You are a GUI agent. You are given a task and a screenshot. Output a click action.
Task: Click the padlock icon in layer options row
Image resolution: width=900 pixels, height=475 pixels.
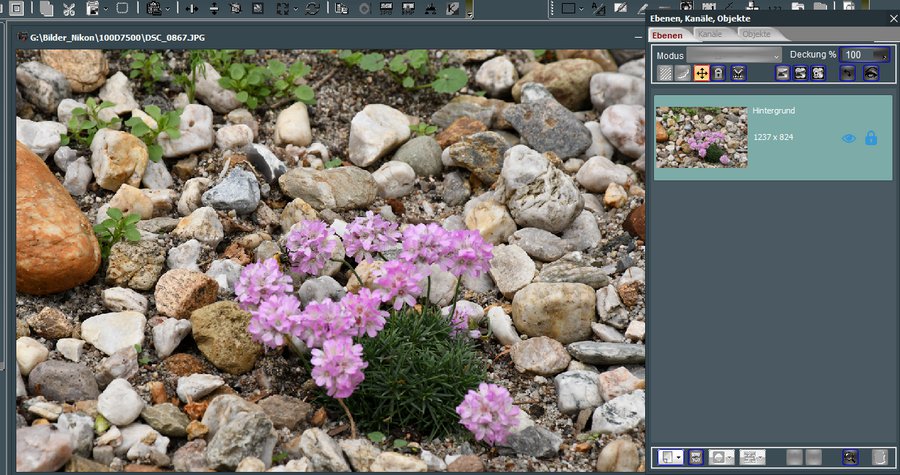click(x=718, y=73)
